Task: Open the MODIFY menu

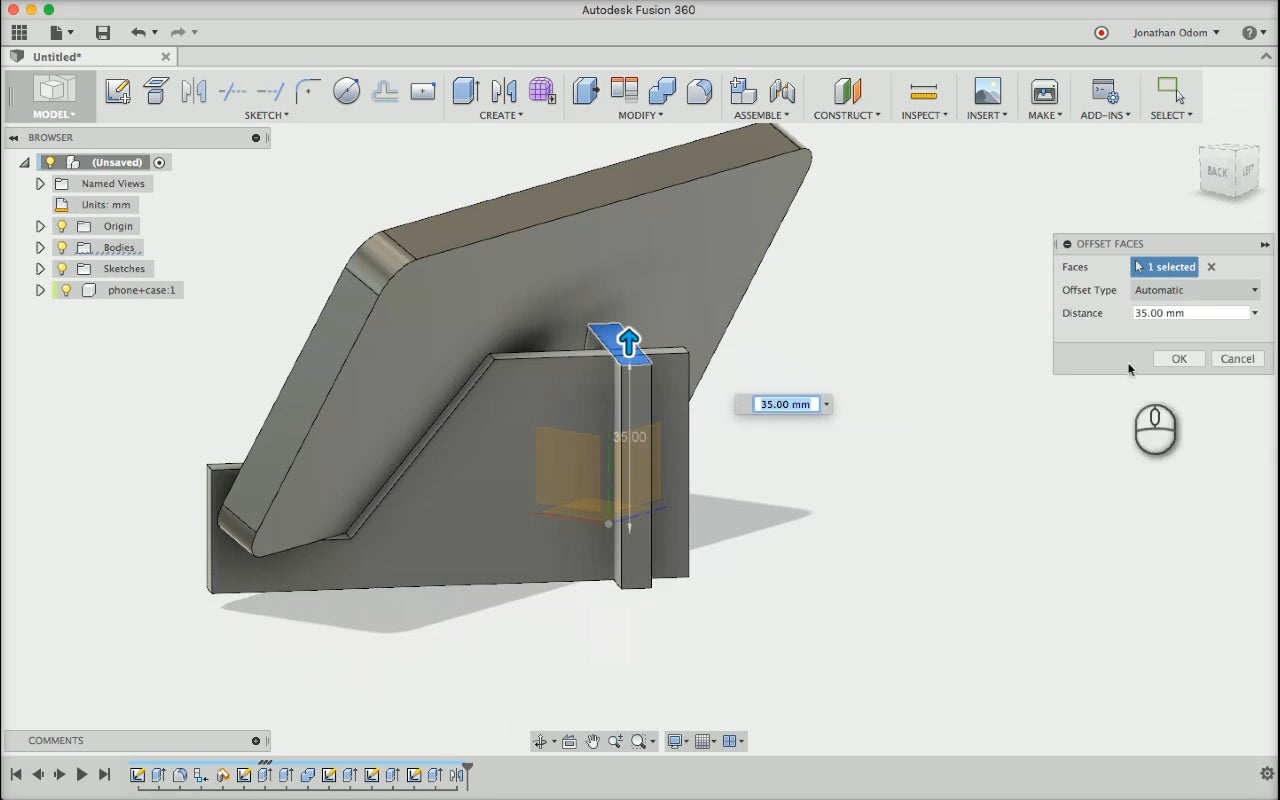Action: pyautogui.click(x=640, y=115)
